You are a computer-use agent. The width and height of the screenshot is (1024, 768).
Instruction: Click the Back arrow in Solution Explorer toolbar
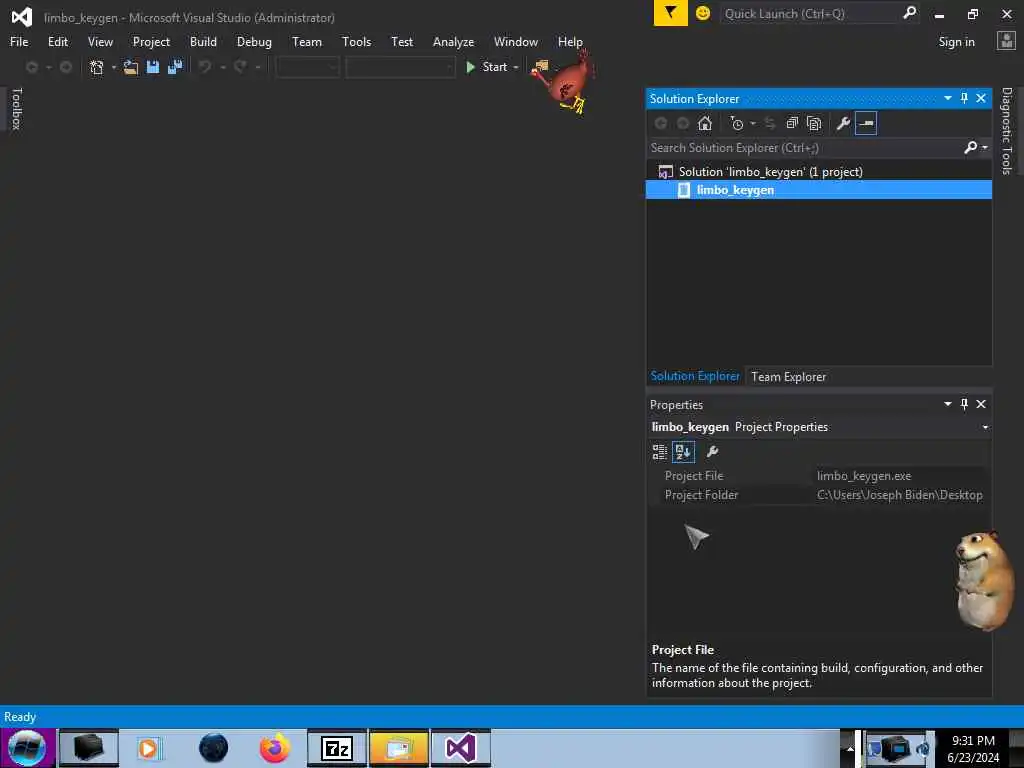tap(661, 123)
